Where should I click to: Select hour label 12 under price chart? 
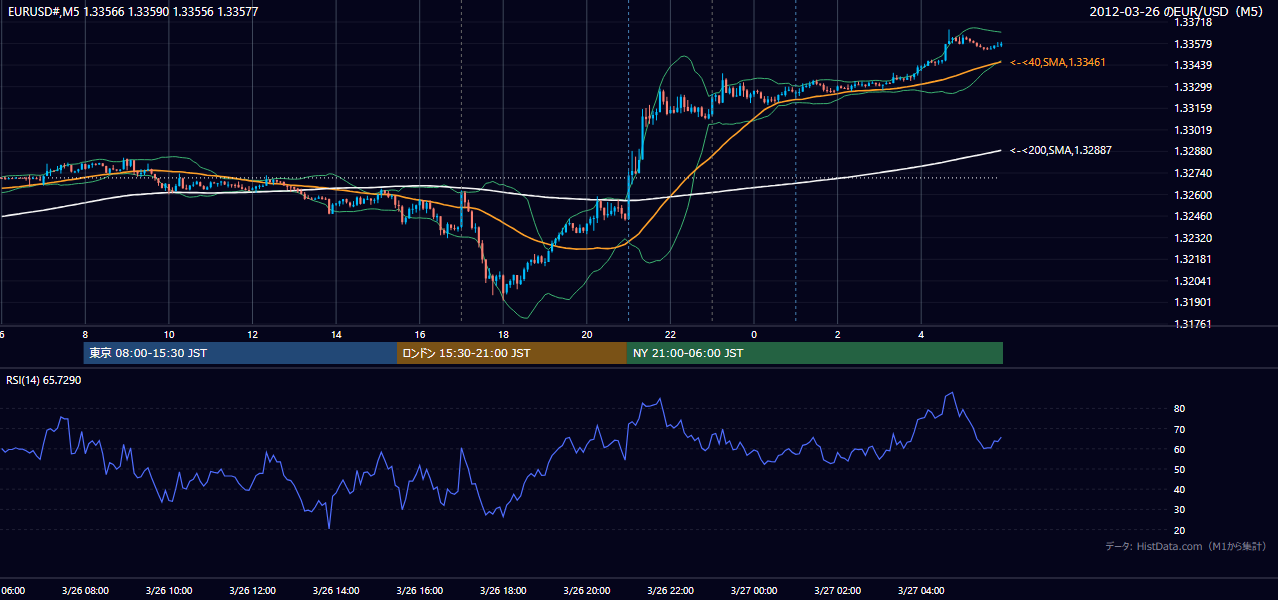(253, 334)
